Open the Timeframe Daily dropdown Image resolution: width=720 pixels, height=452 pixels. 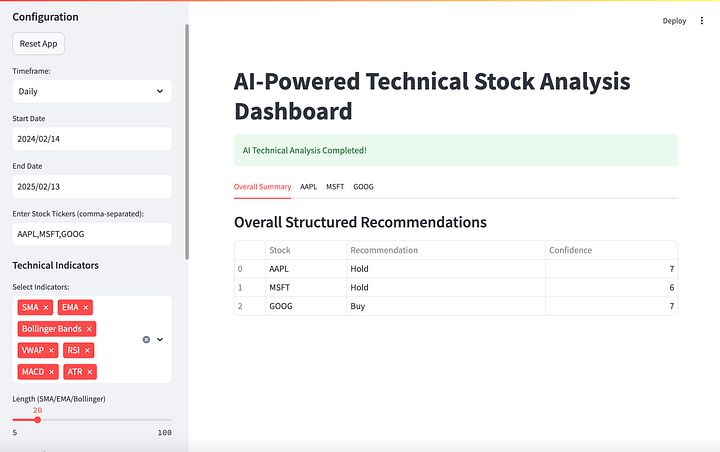pos(92,91)
